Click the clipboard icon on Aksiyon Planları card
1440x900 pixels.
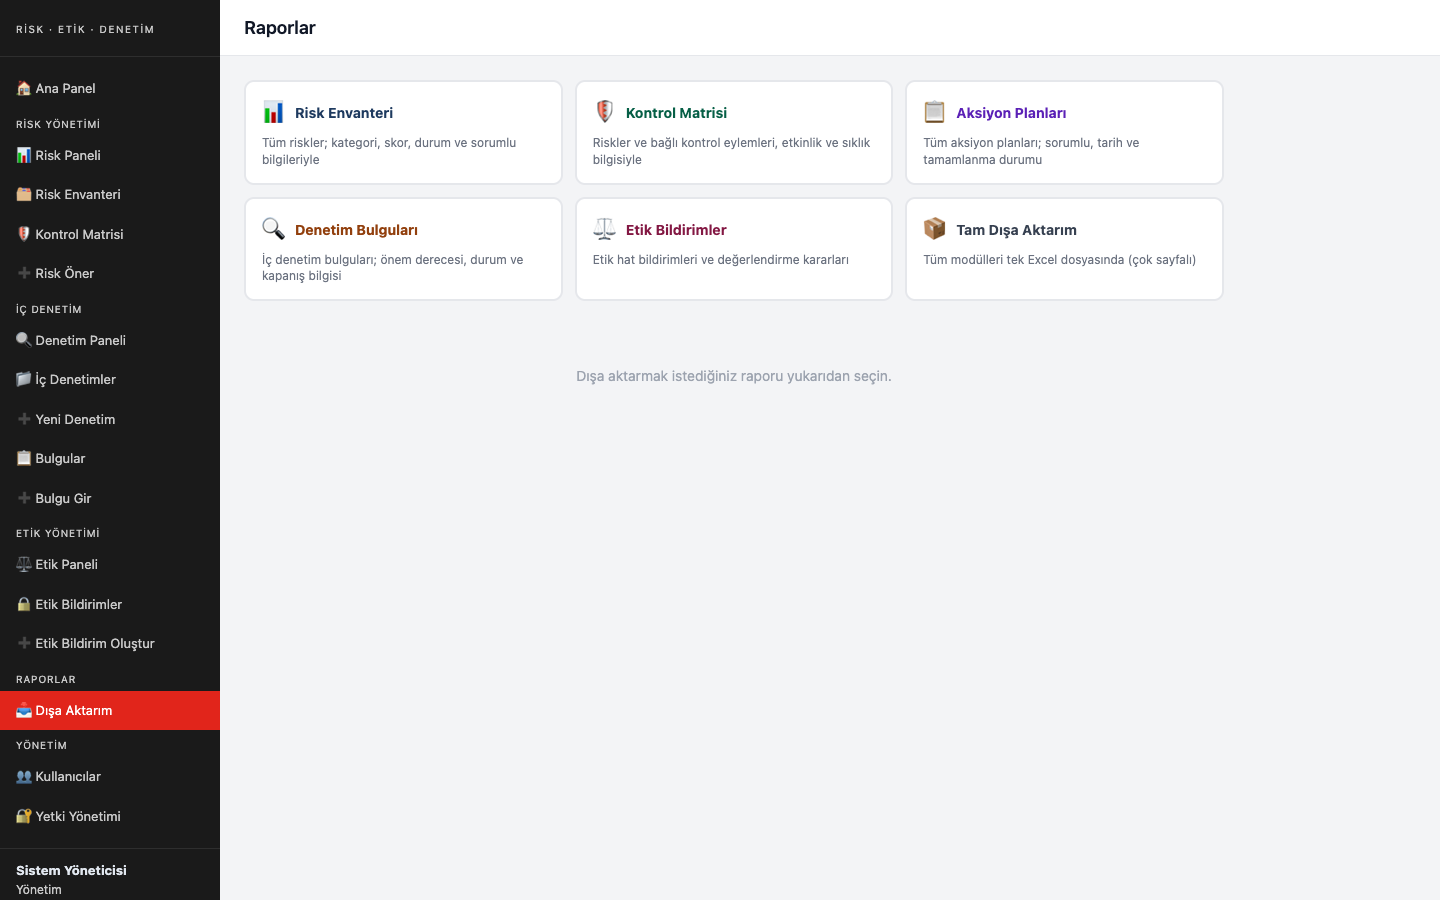click(934, 112)
